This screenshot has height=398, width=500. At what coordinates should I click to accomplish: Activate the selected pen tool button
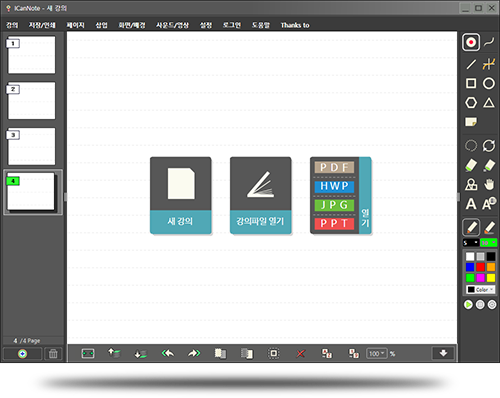pyautogui.click(x=471, y=228)
